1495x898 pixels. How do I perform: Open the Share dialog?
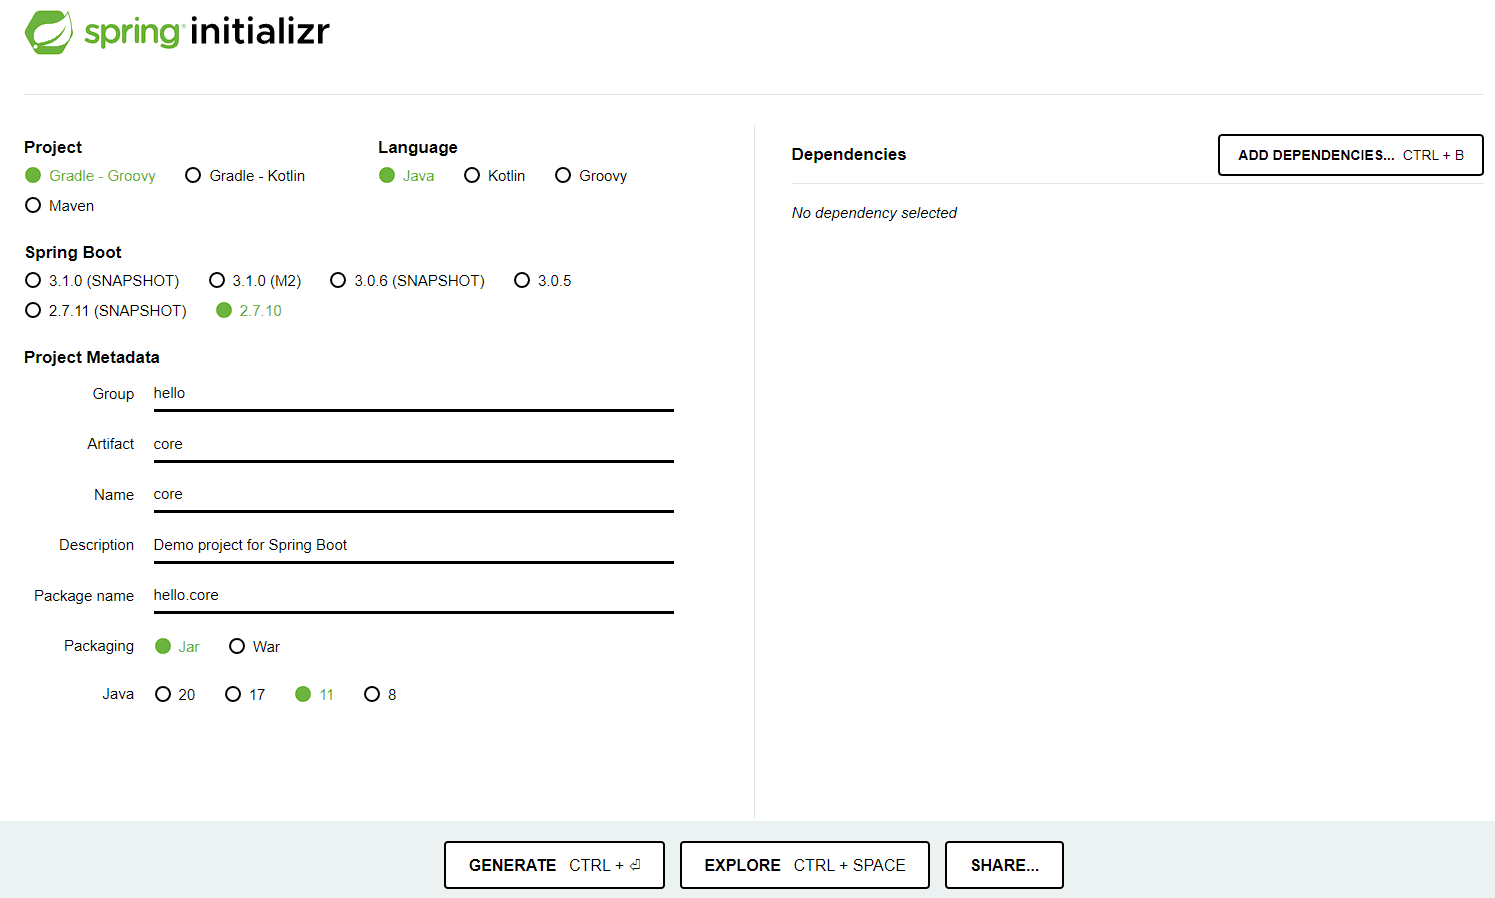pyautogui.click(x=1004, y=865)
